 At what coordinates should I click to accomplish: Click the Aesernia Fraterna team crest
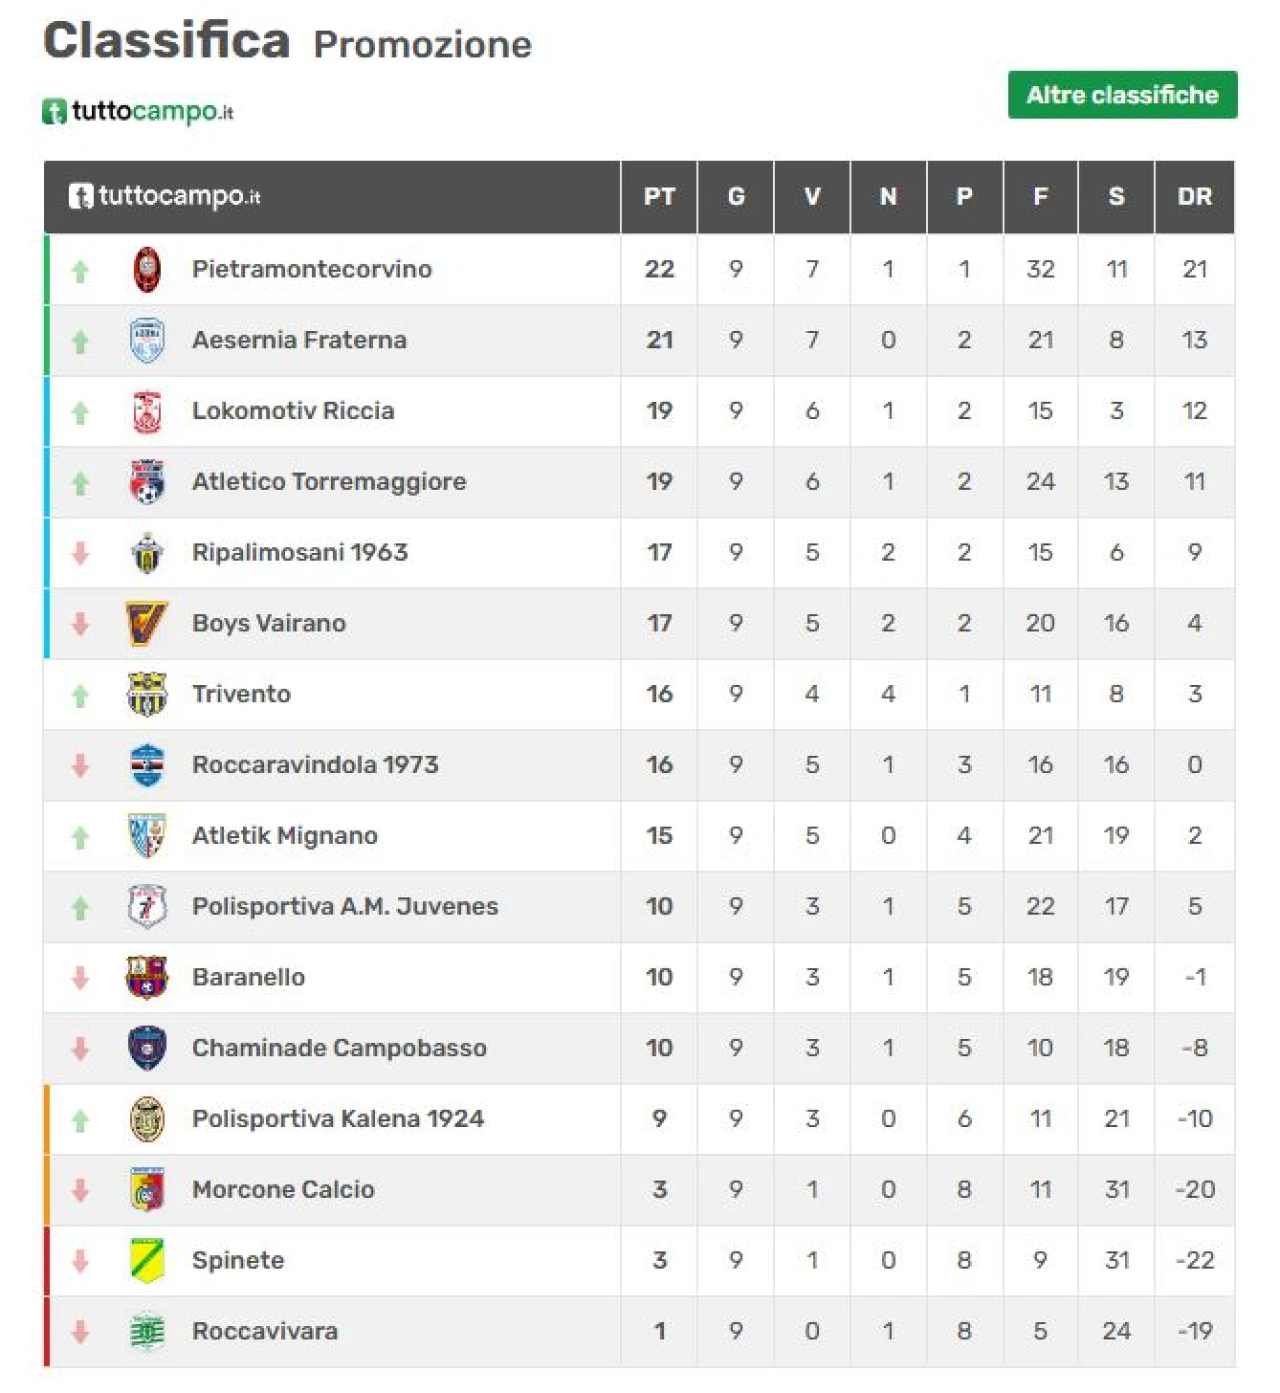147,340
